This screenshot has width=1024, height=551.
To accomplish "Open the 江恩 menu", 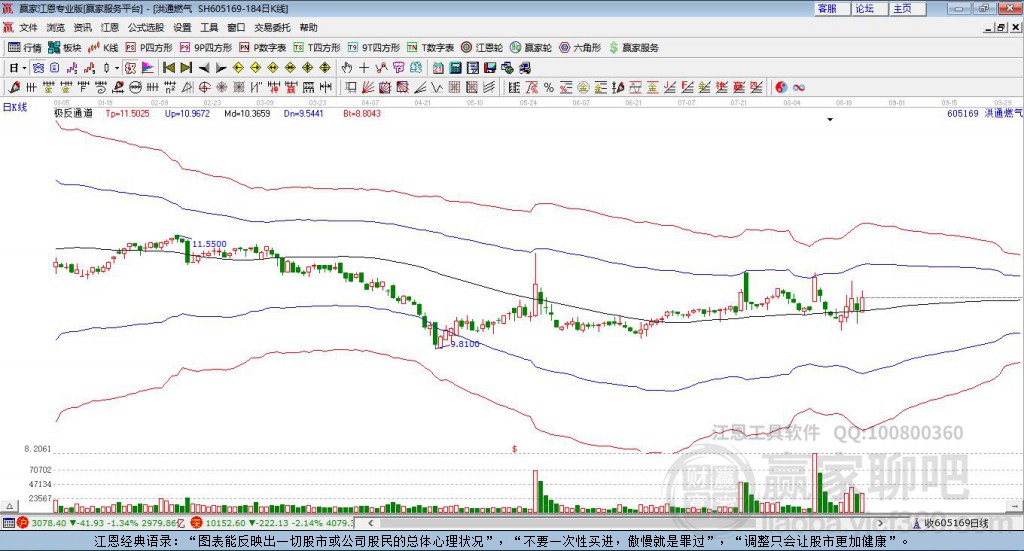I will point(110,27).
